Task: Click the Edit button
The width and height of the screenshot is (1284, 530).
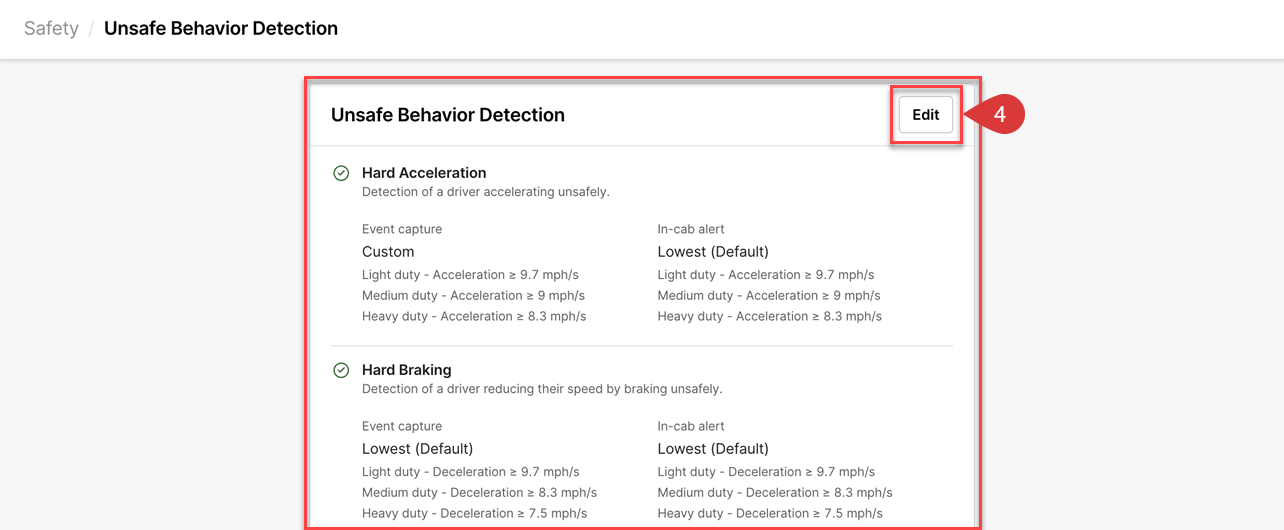Action: click(925, 115)
